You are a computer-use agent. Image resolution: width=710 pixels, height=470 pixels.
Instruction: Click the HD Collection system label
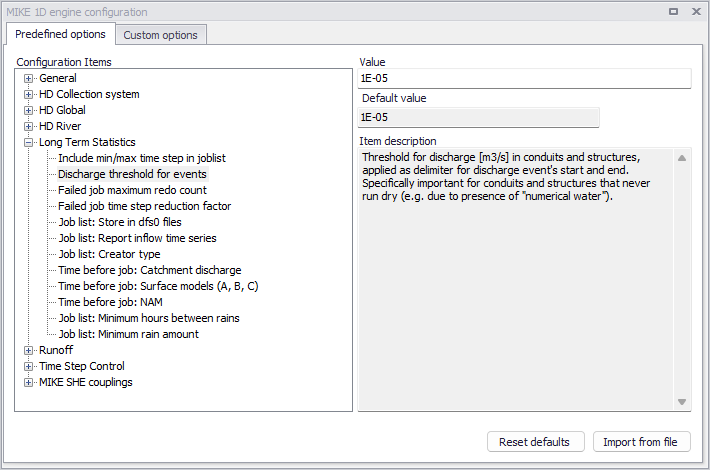point(89,94)
